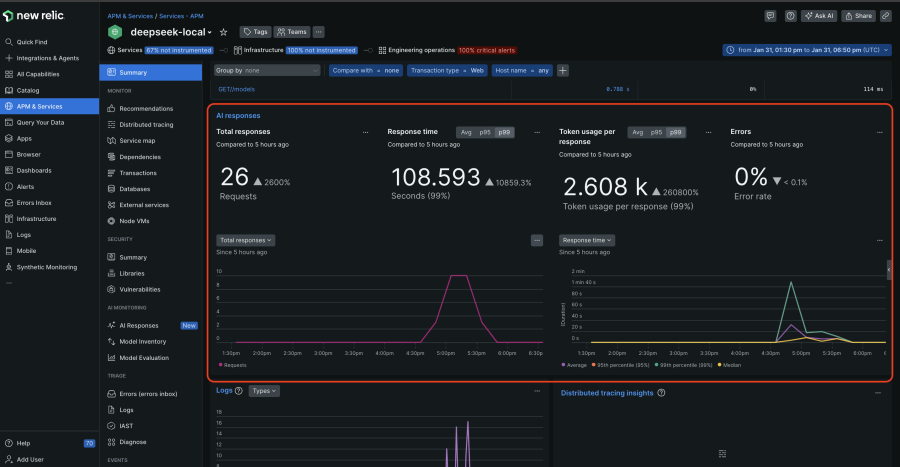Image resolution: width=900 pixels, height=467 pixels.
Task: Click the Ask AI button
Action: (818, 16)
